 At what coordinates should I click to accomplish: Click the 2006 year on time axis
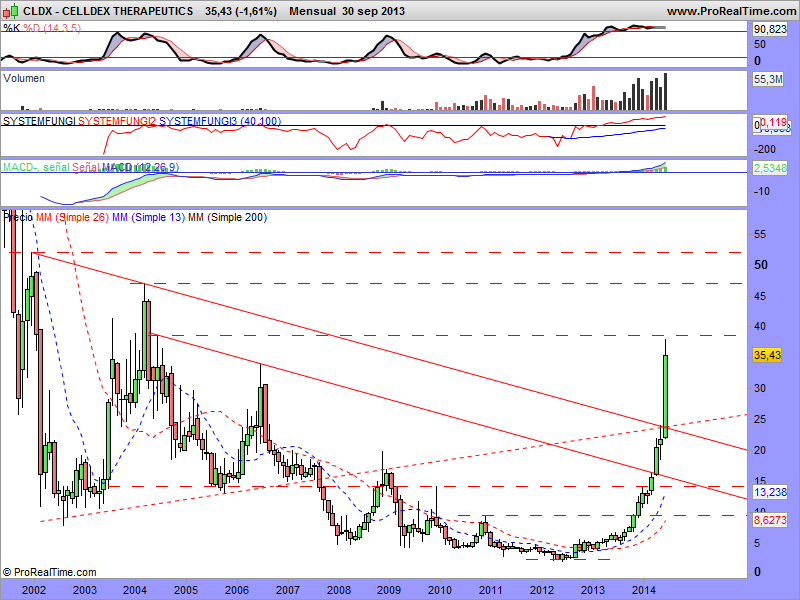(237, 590)
